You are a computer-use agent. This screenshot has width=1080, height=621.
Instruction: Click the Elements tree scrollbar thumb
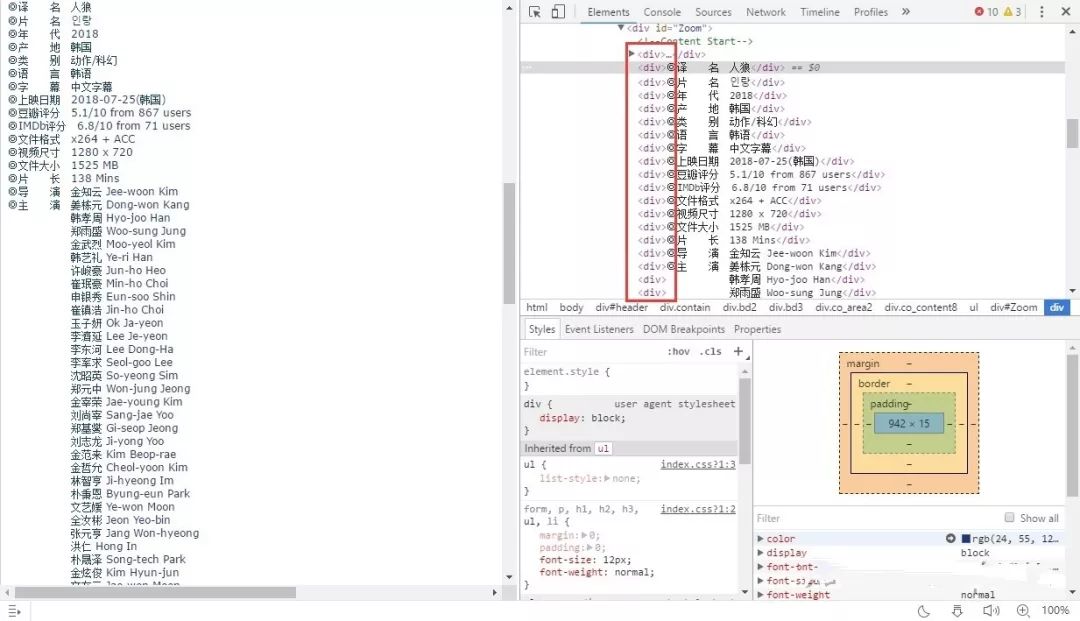[1072, 132]
